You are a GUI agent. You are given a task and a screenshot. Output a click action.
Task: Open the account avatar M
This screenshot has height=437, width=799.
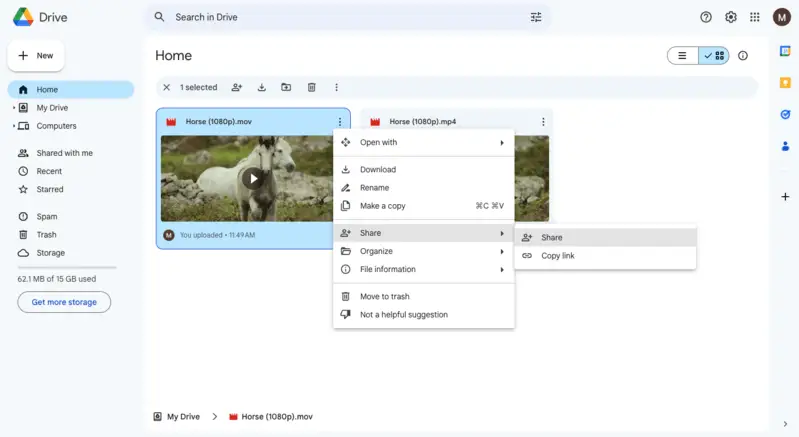pos(781,17)
